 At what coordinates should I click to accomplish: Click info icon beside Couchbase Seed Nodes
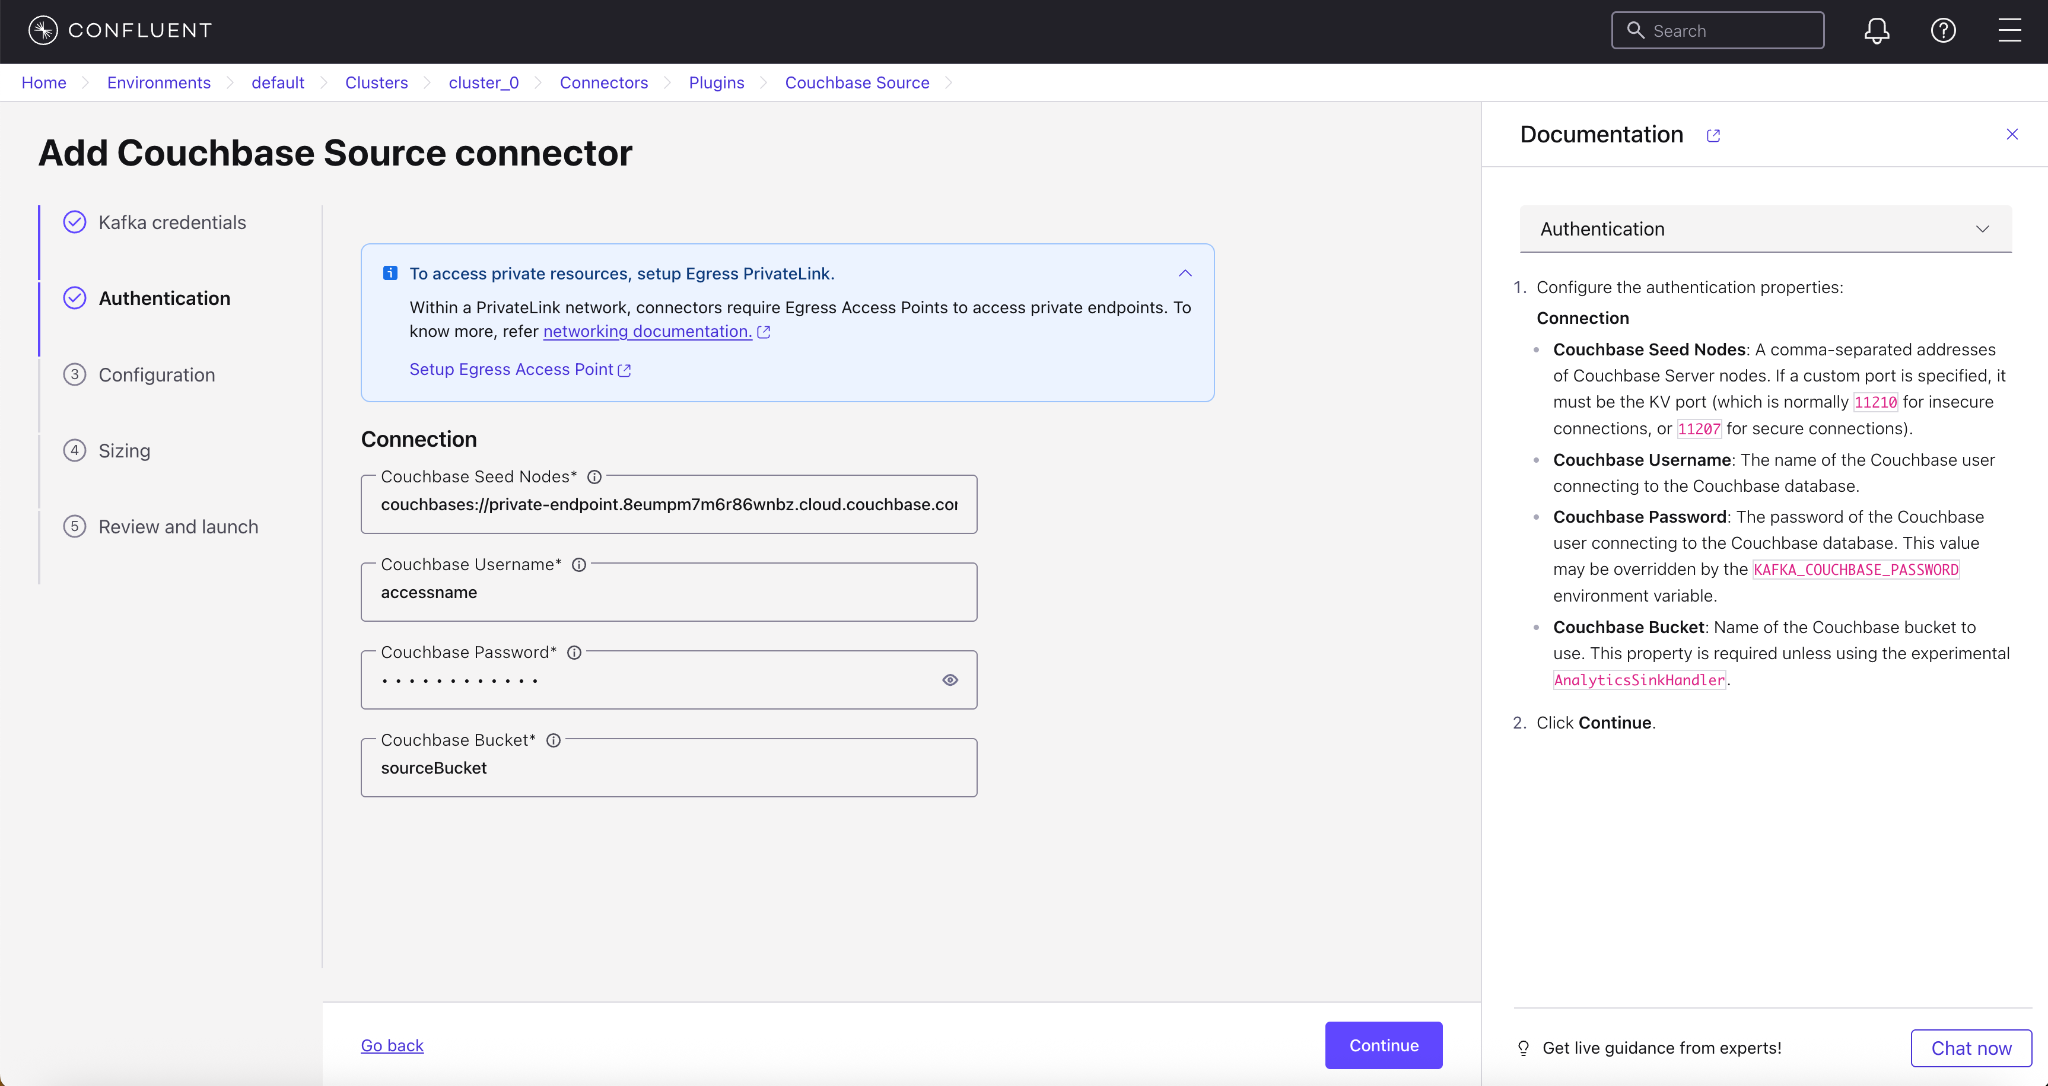pyautogui.click(x=594, y=477)
